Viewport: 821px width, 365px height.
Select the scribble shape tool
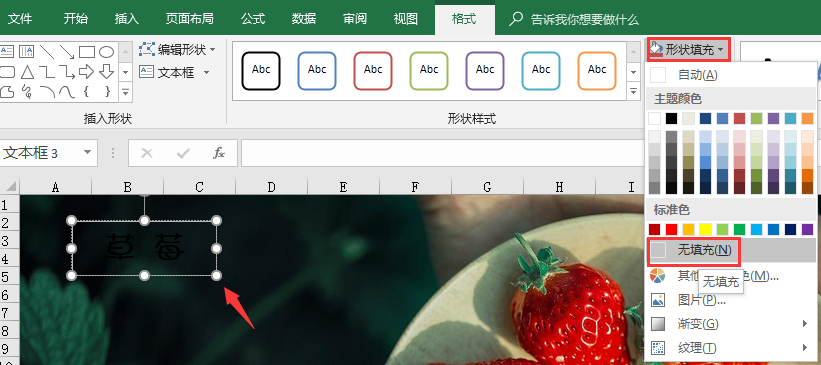27,92
